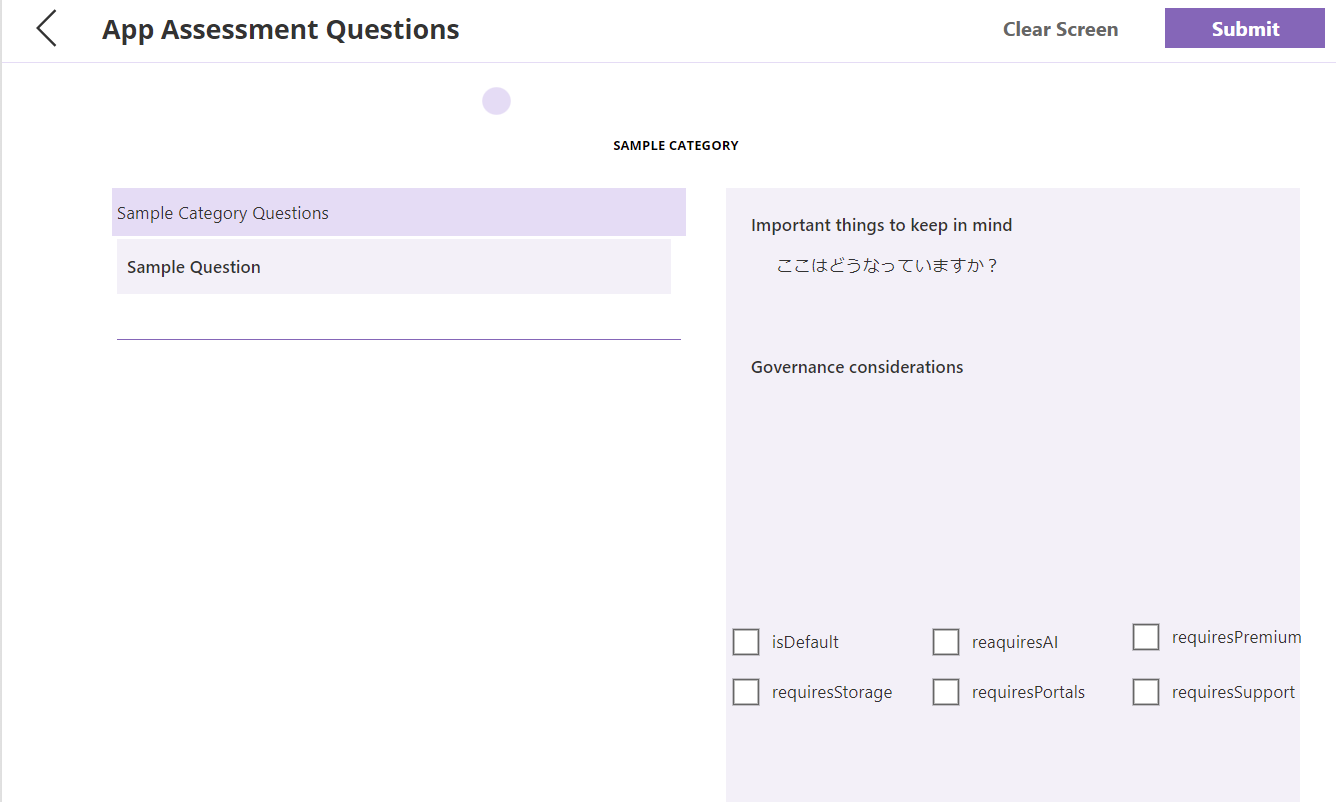Viewport: 1336px width, 802px height.
Task: Check the requiresPremium box
Action: coord(1146,637)
